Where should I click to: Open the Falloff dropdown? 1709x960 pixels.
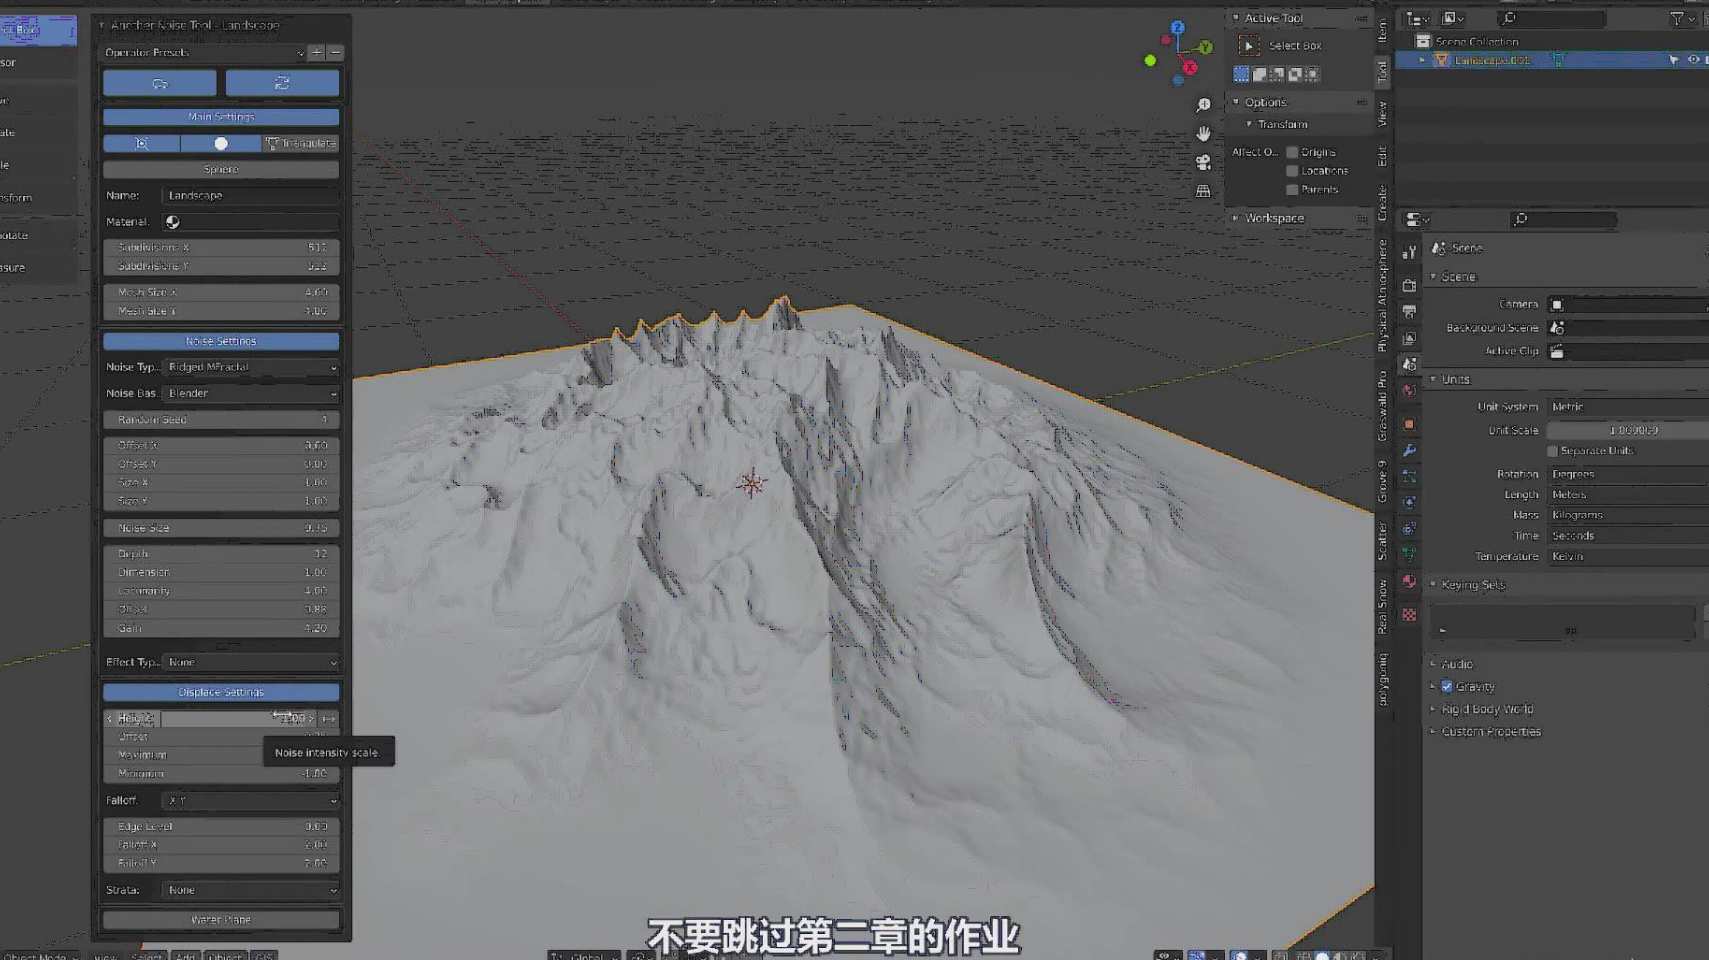(x=250, y=800)
